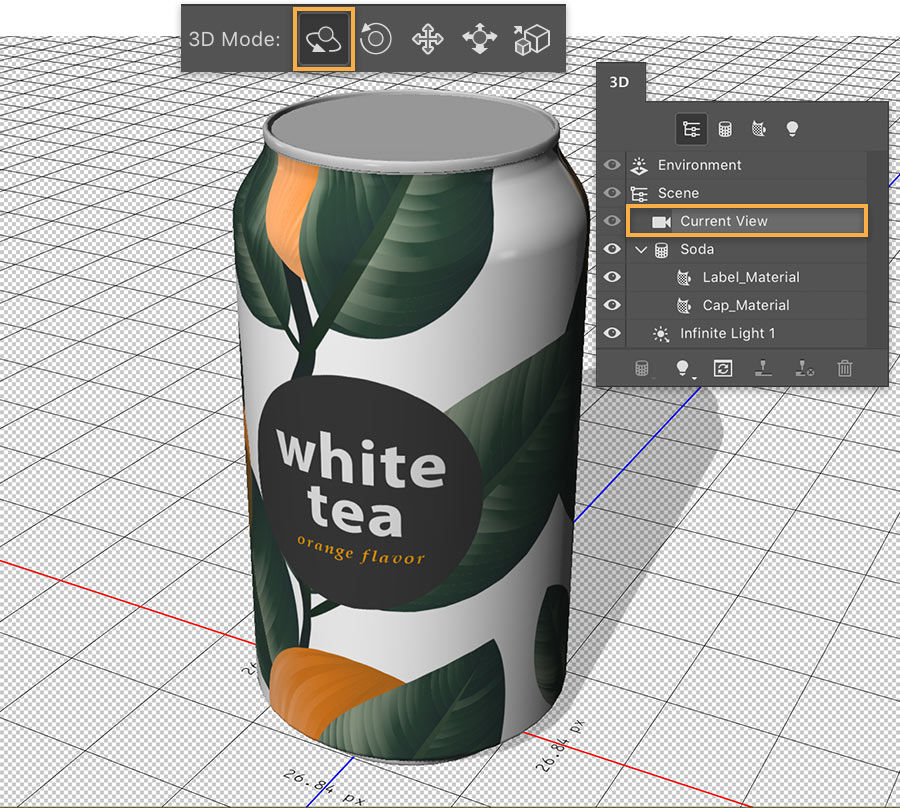Delete selection using the trash icon
The image size is (900, 808).
click(x=844, y=368)
